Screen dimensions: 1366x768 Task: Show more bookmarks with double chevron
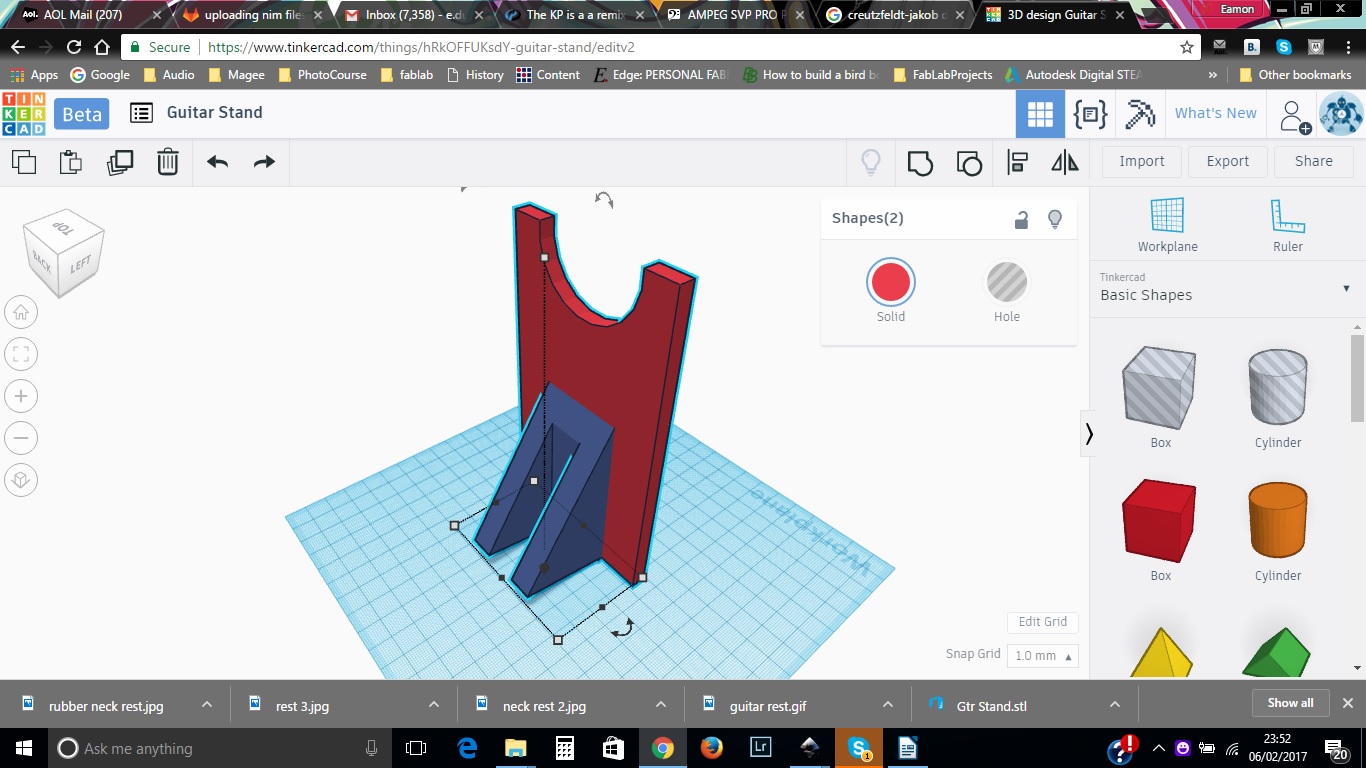pos(1213,75)
